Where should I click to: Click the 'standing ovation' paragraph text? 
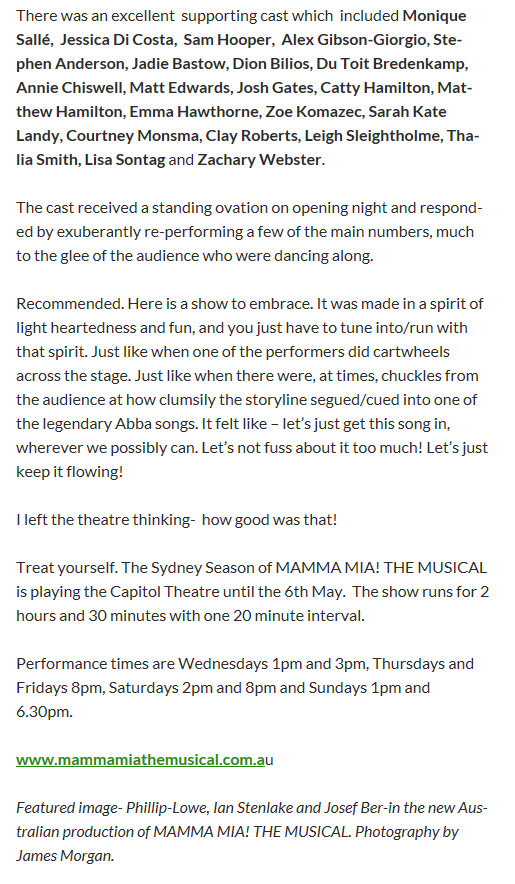pyautogui.click(x=249, y=232)
